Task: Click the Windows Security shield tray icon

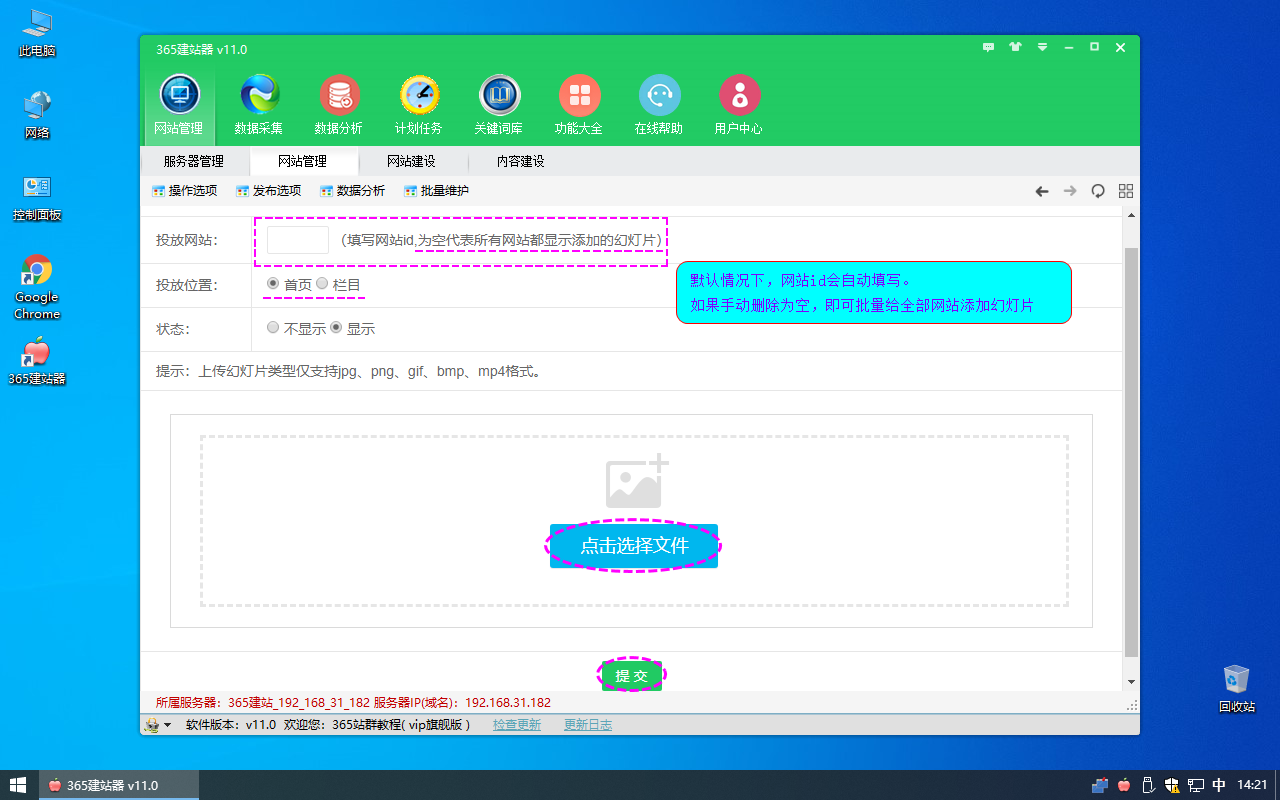Action: 1171,785
